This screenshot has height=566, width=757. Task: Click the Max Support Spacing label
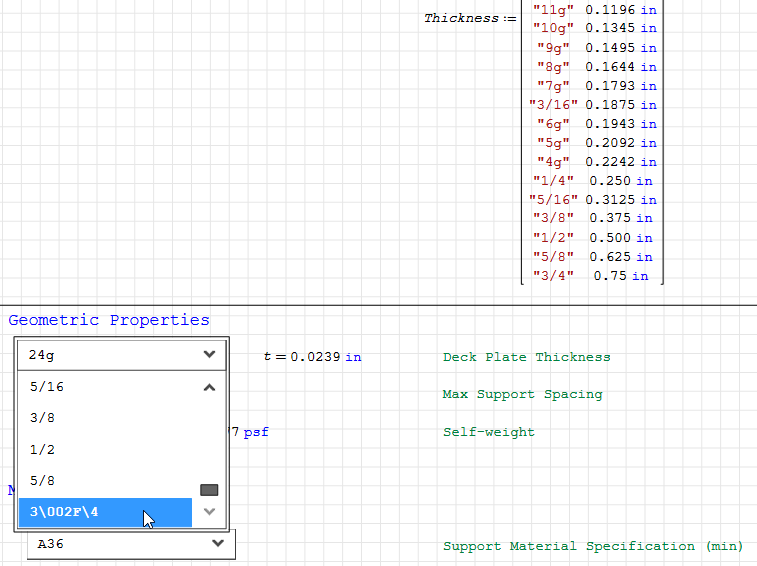pyautogui.click(x=522, y=394)
